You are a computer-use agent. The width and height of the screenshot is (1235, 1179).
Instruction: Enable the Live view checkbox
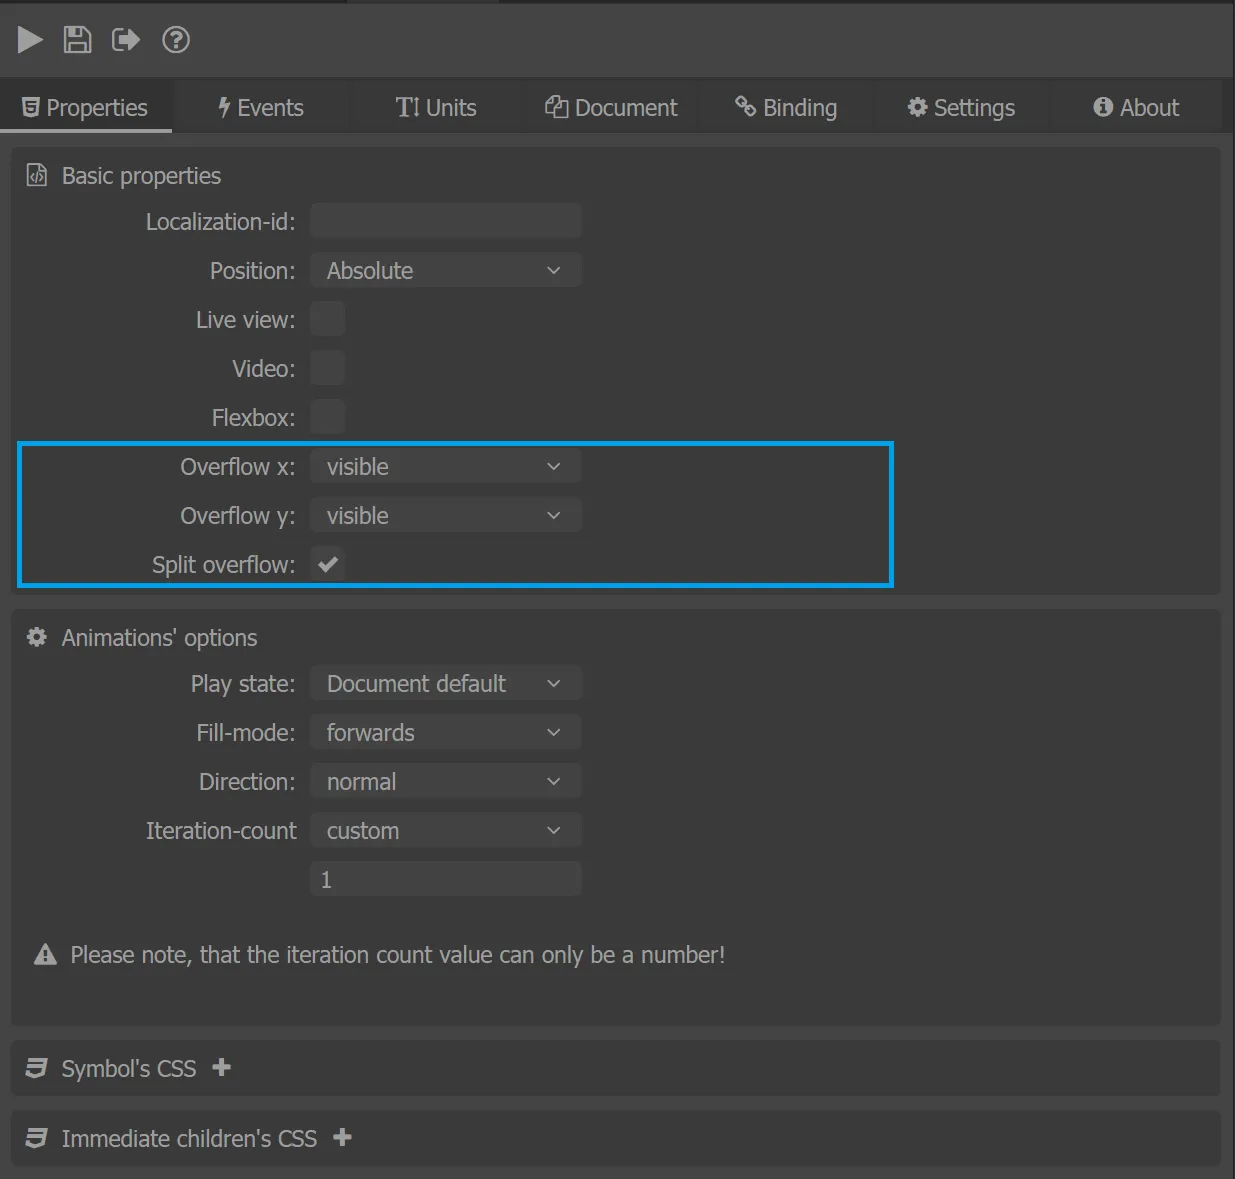coord(327,319)
